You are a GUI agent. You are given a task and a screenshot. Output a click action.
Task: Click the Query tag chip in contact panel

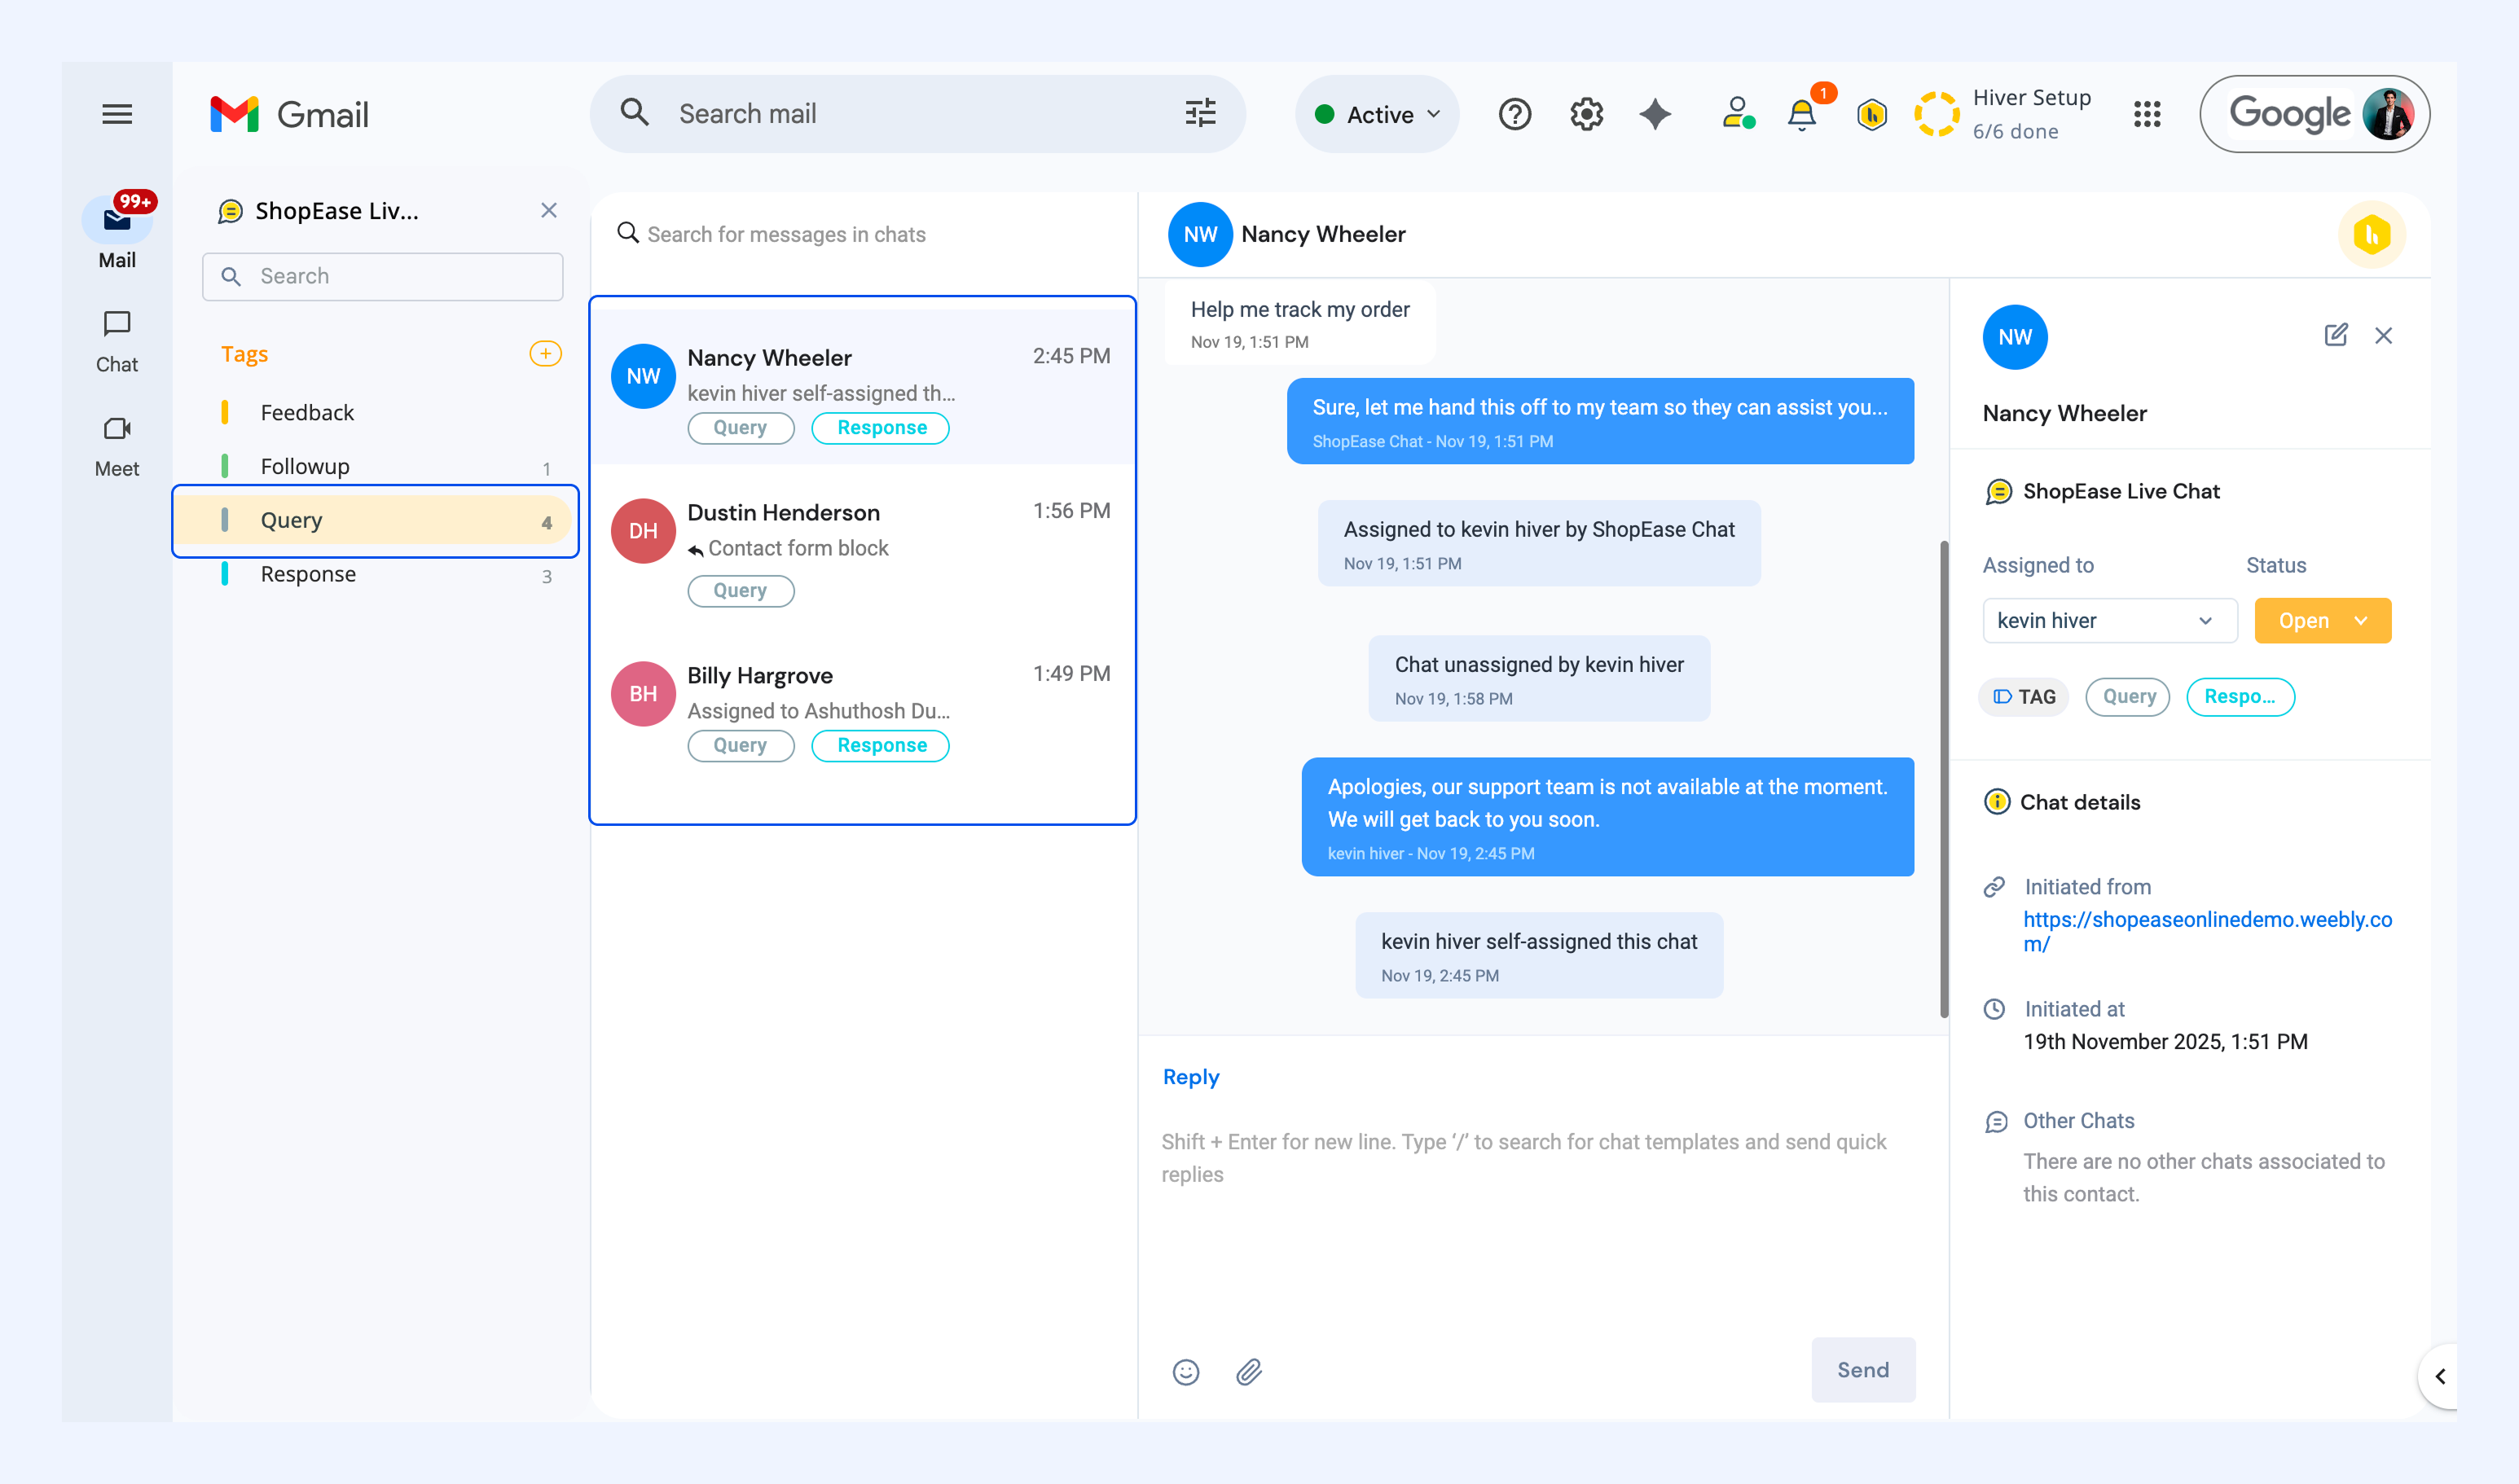pyautogui.click(x=2128, y=697)
